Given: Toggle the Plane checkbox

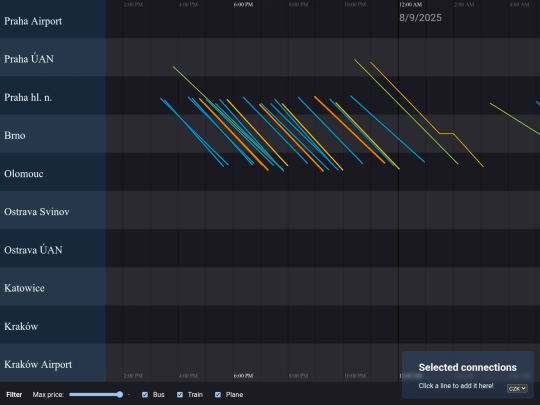Looking at the screenshot, I should point(218,395).
